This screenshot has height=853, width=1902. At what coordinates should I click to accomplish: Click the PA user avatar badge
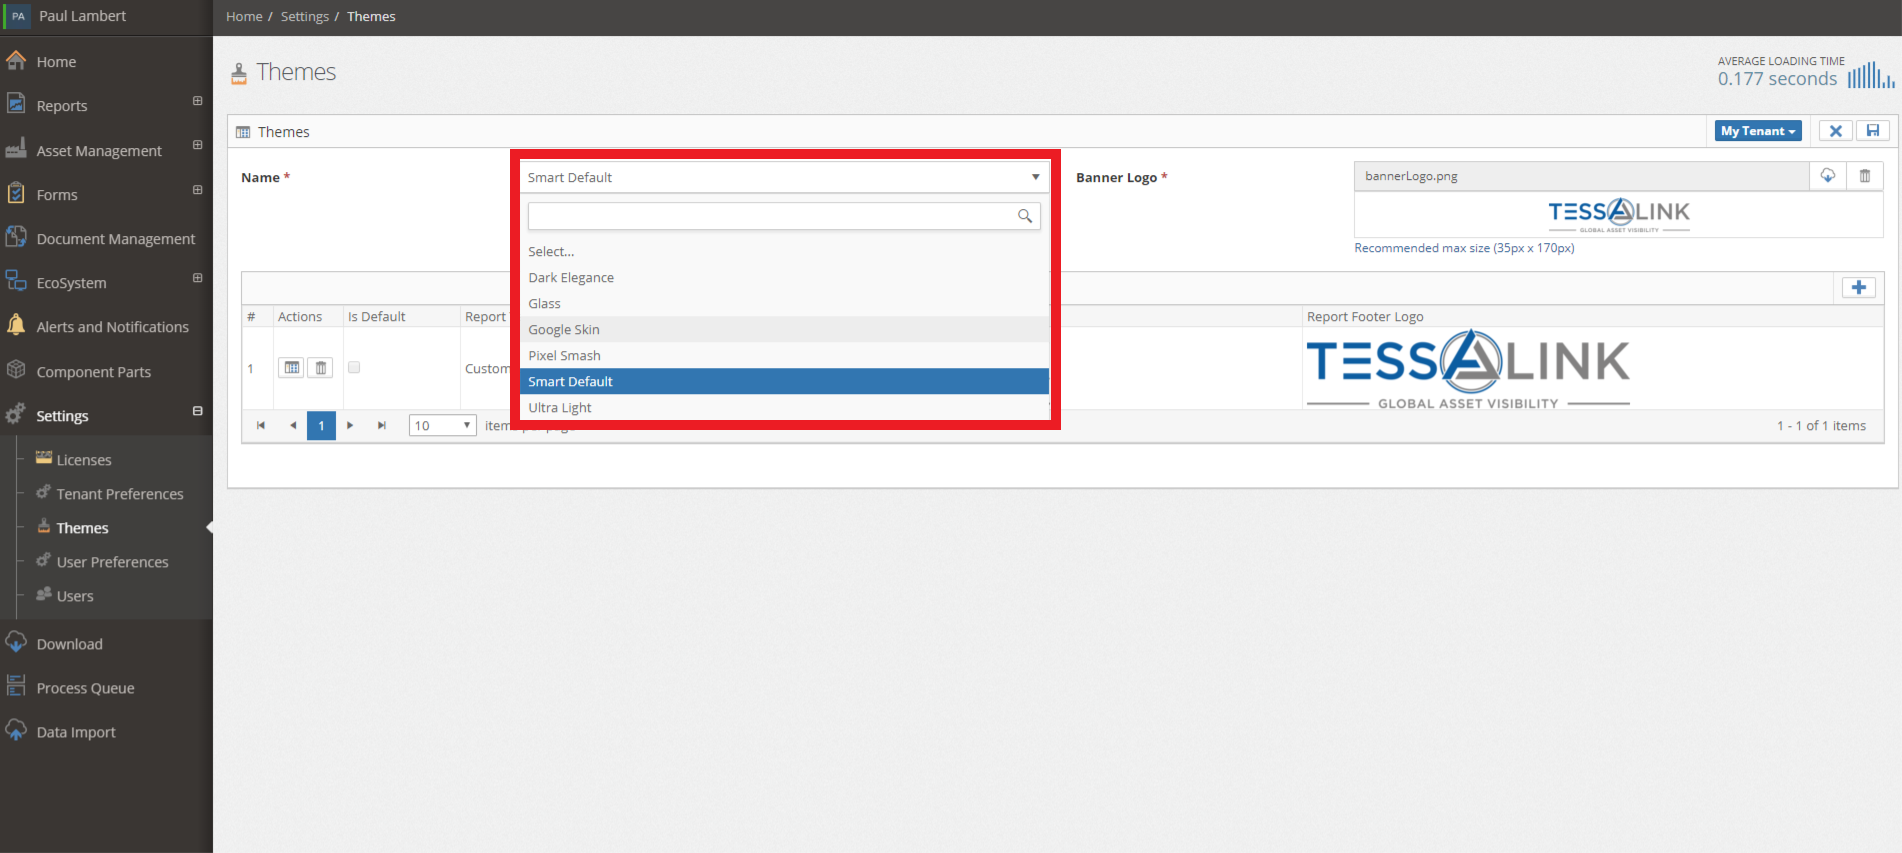18,16
